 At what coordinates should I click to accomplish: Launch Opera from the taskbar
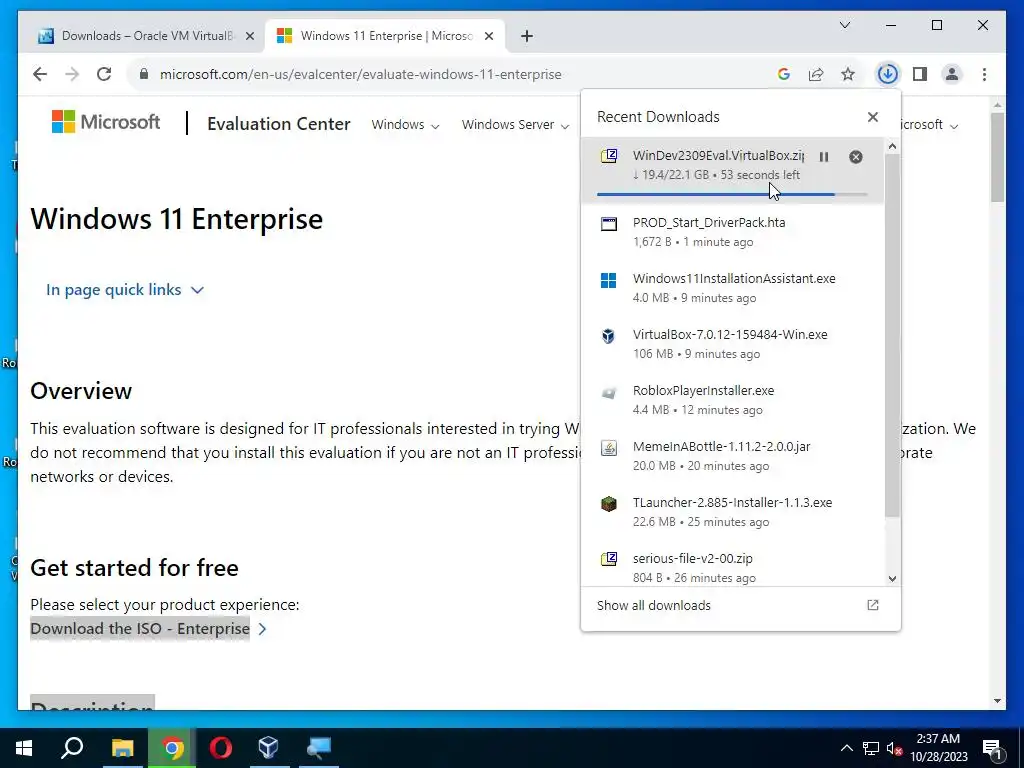point(221,748)
